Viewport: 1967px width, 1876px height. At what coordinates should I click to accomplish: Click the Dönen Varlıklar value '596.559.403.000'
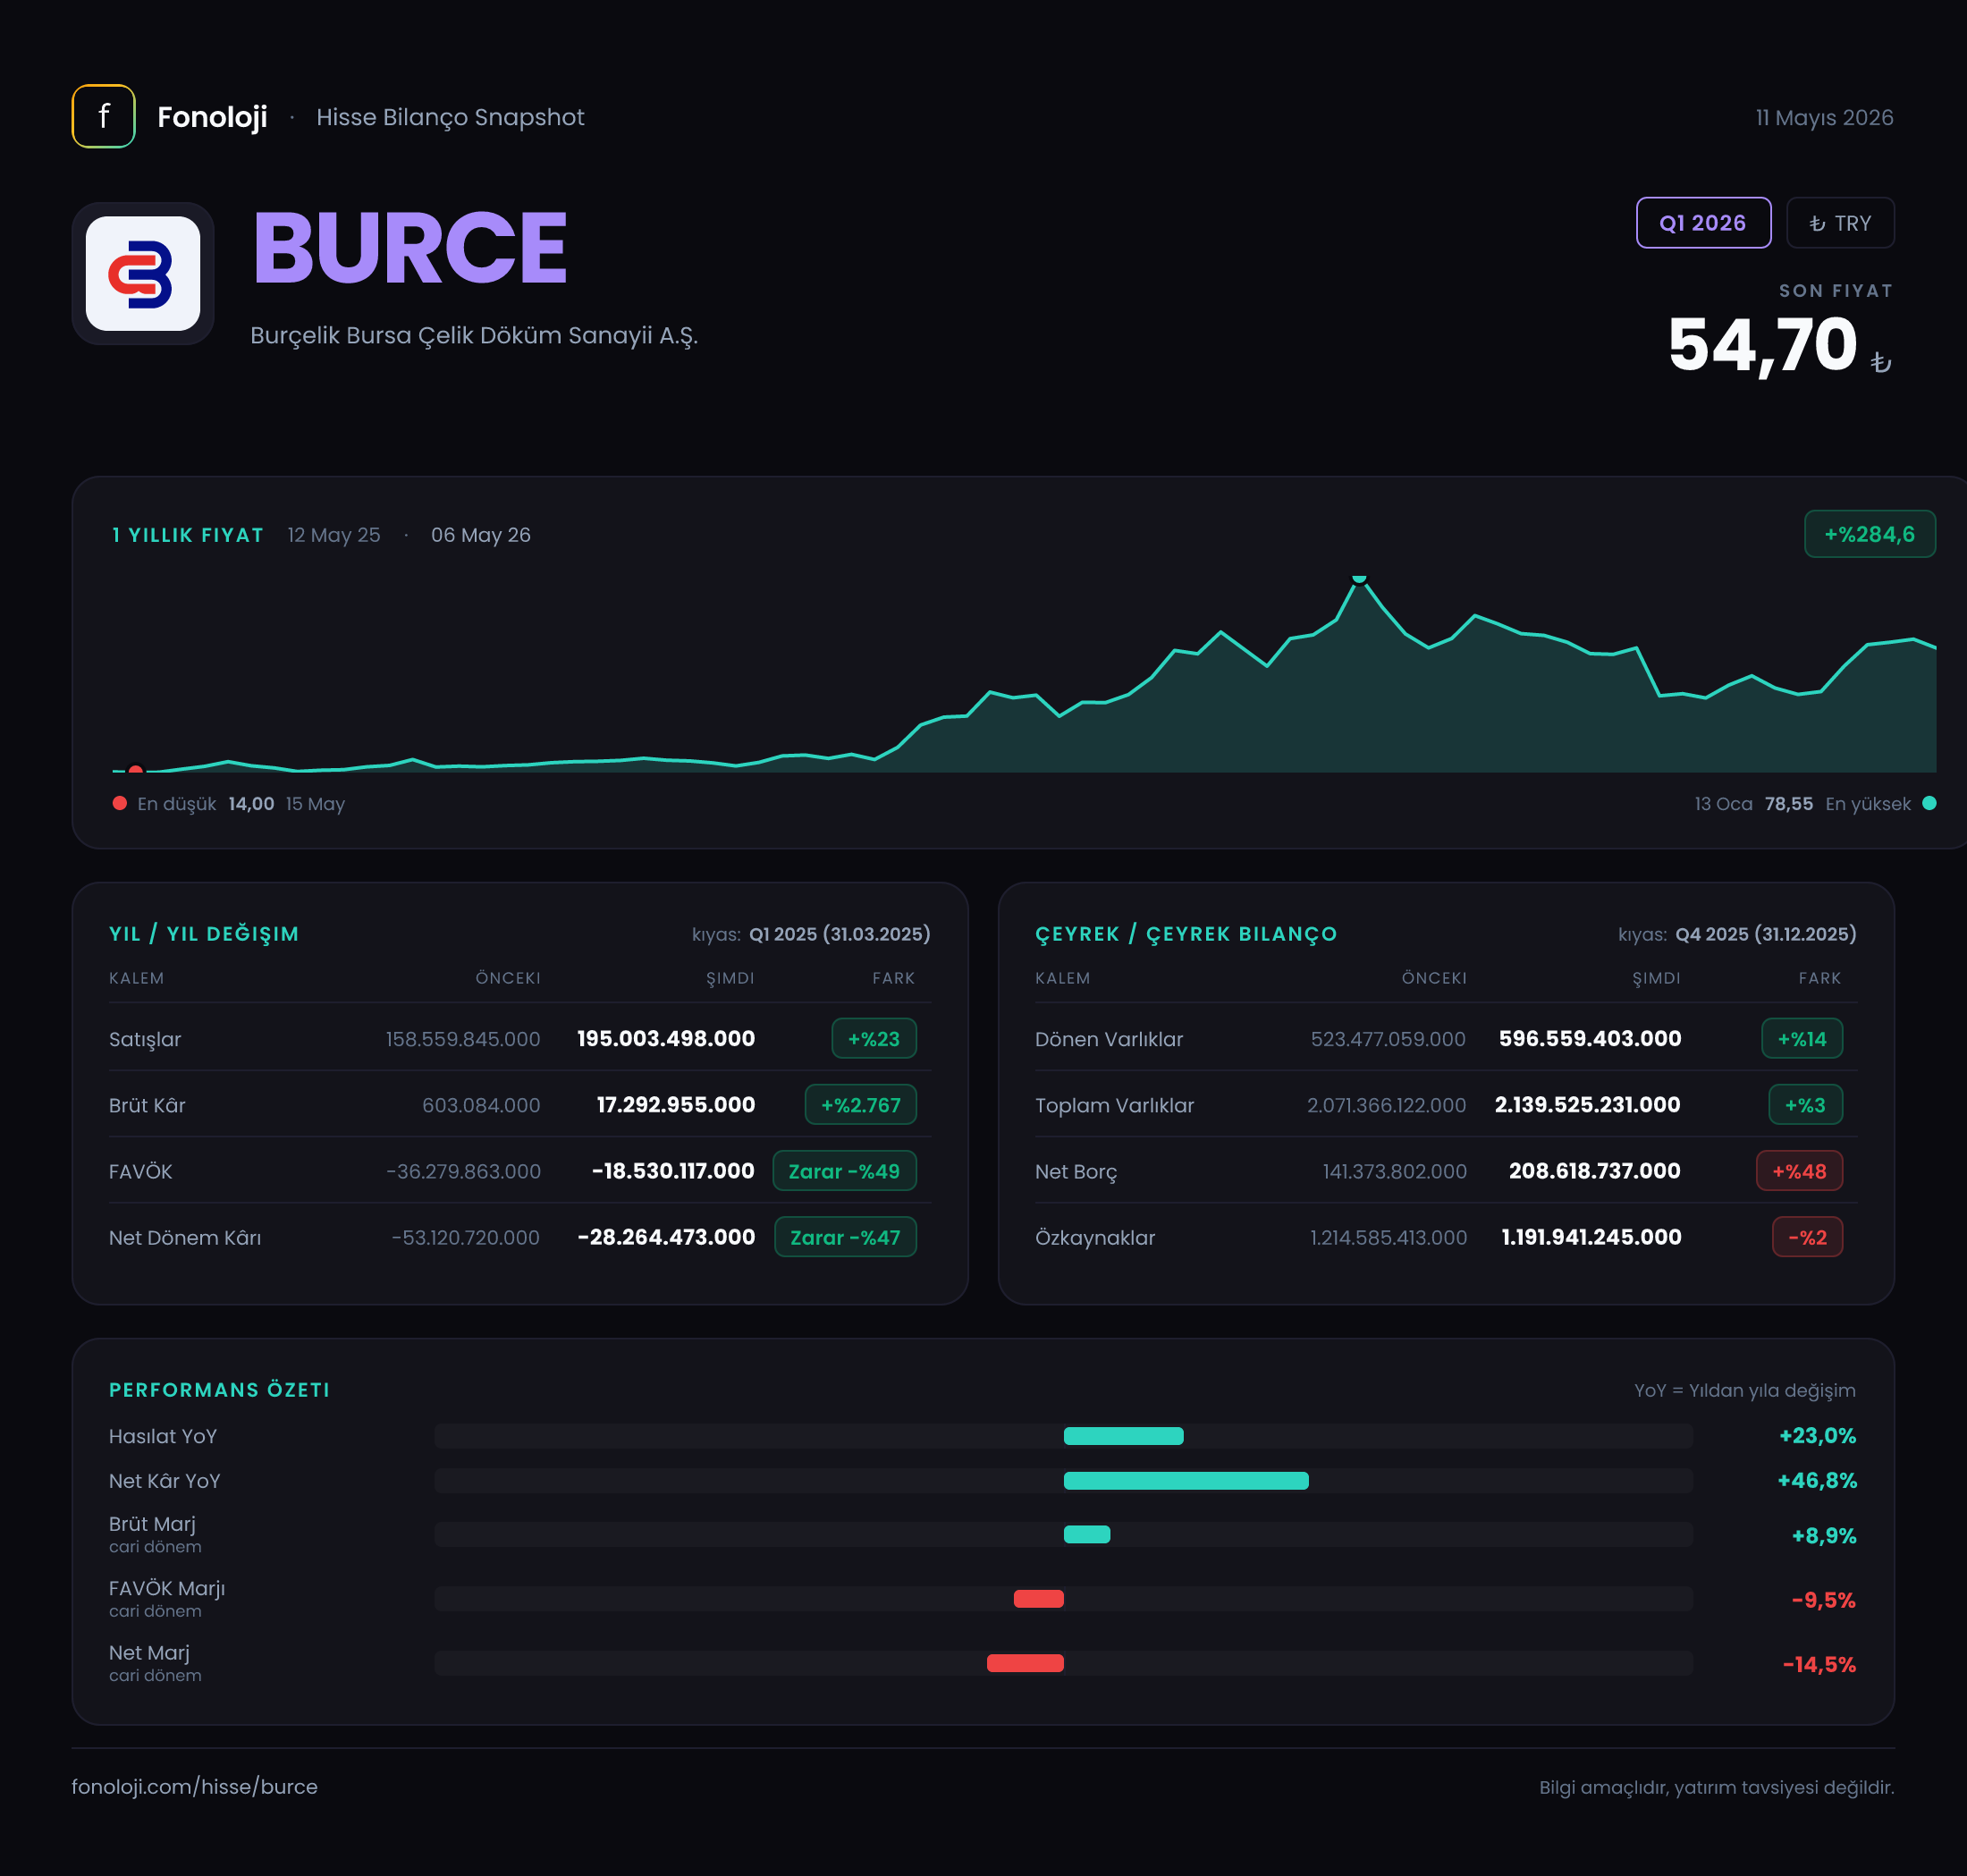1590,1038
